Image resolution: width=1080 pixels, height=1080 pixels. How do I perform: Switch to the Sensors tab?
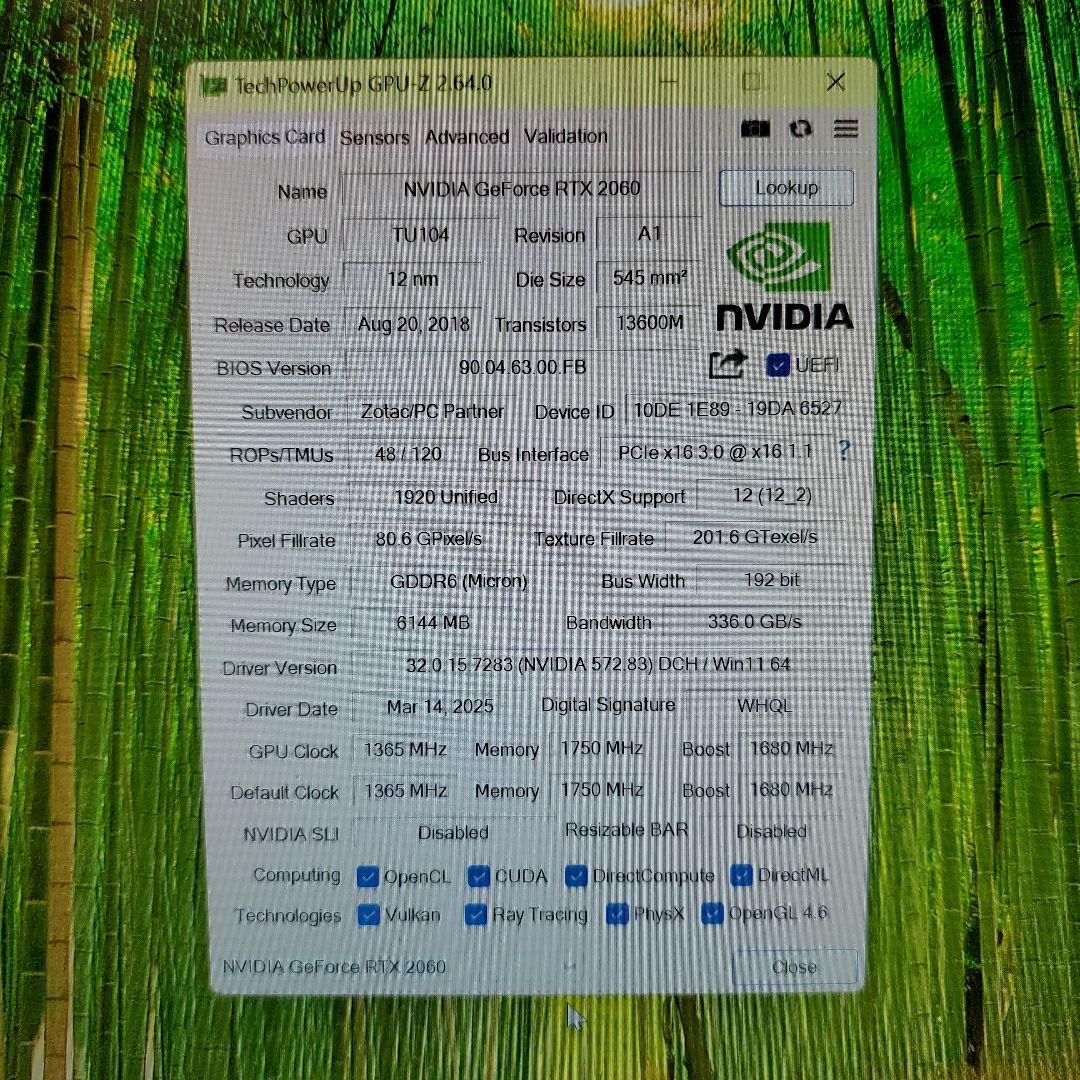(x=374, y=137)
